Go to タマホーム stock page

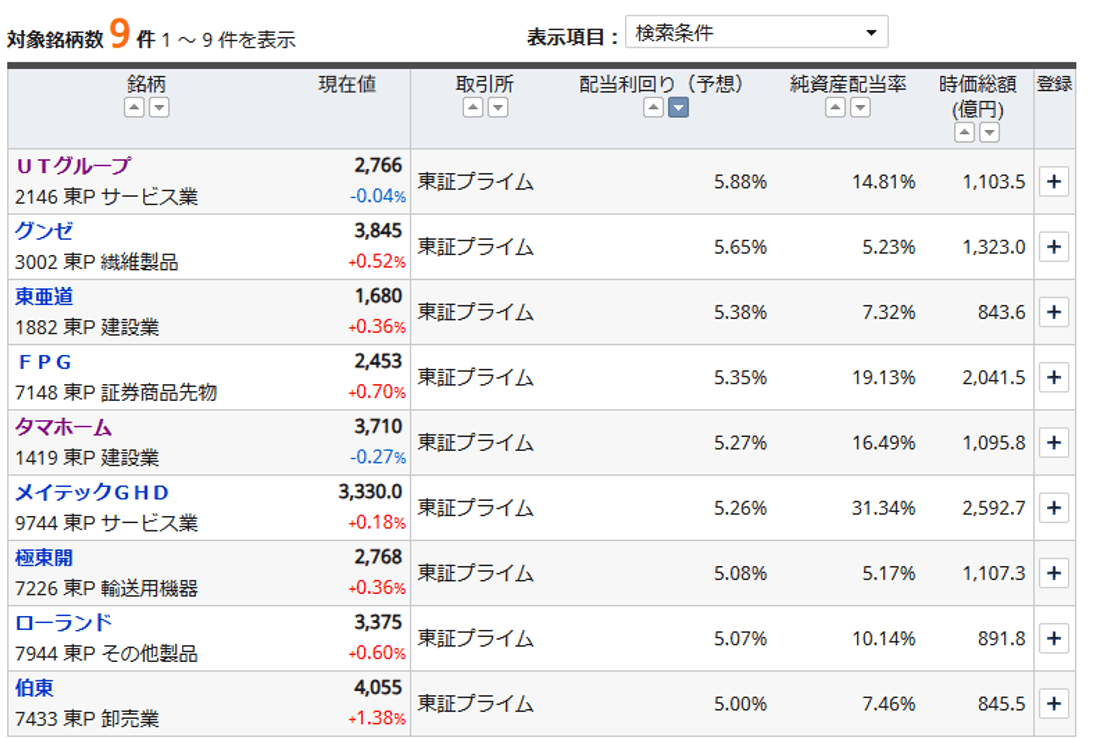pos(63,427)
